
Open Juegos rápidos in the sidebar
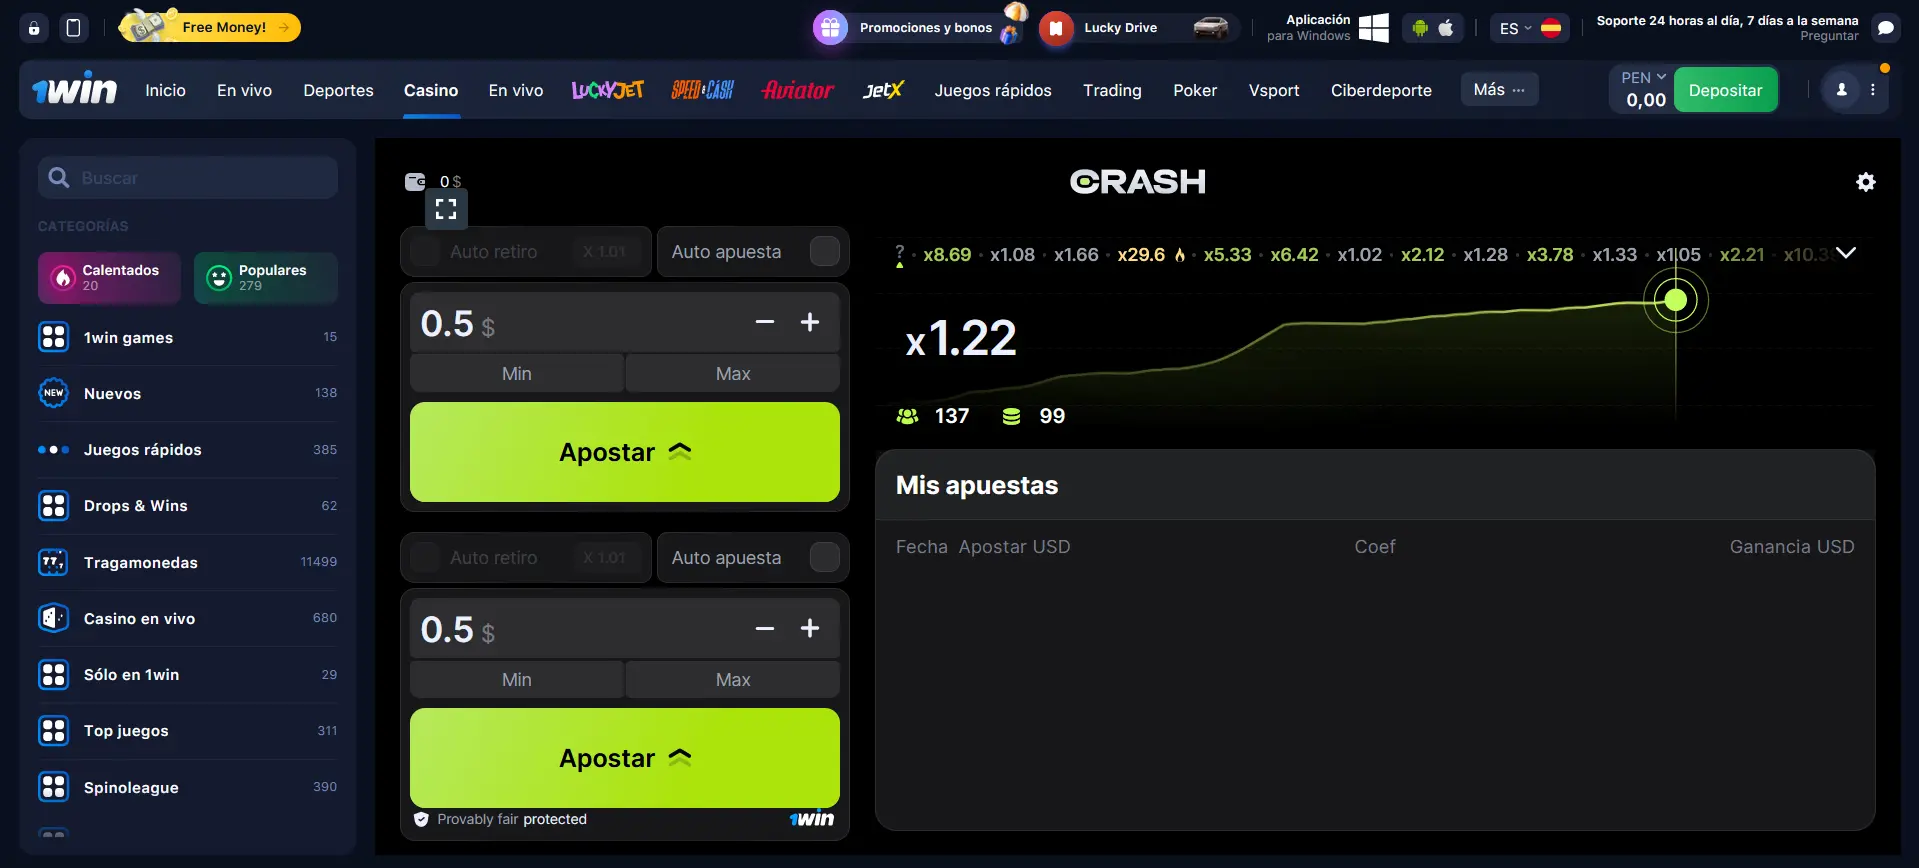pyautogui.click(x=188, y=449)
